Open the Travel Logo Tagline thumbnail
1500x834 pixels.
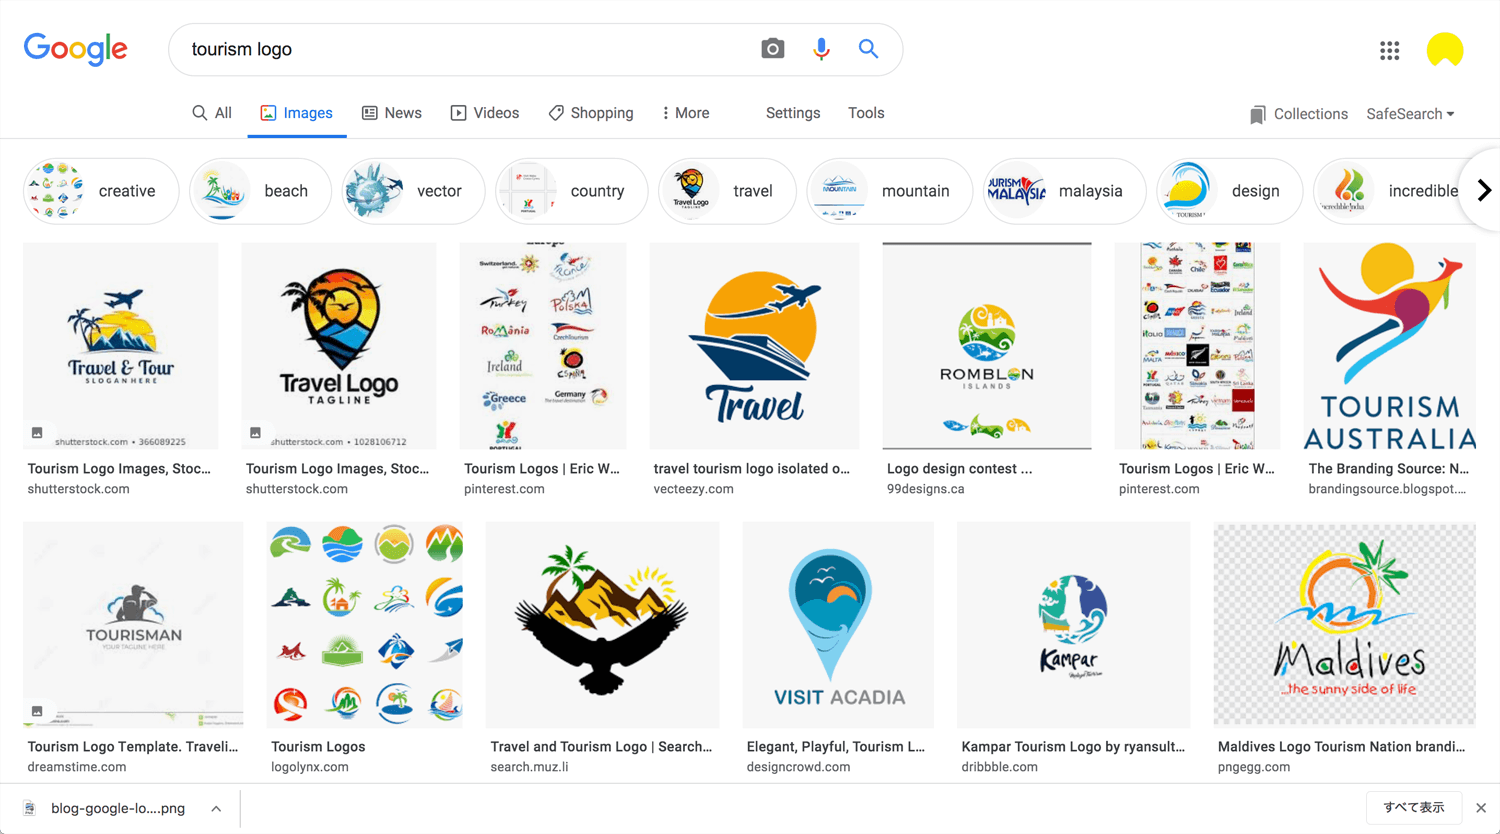tap(339, 346)
